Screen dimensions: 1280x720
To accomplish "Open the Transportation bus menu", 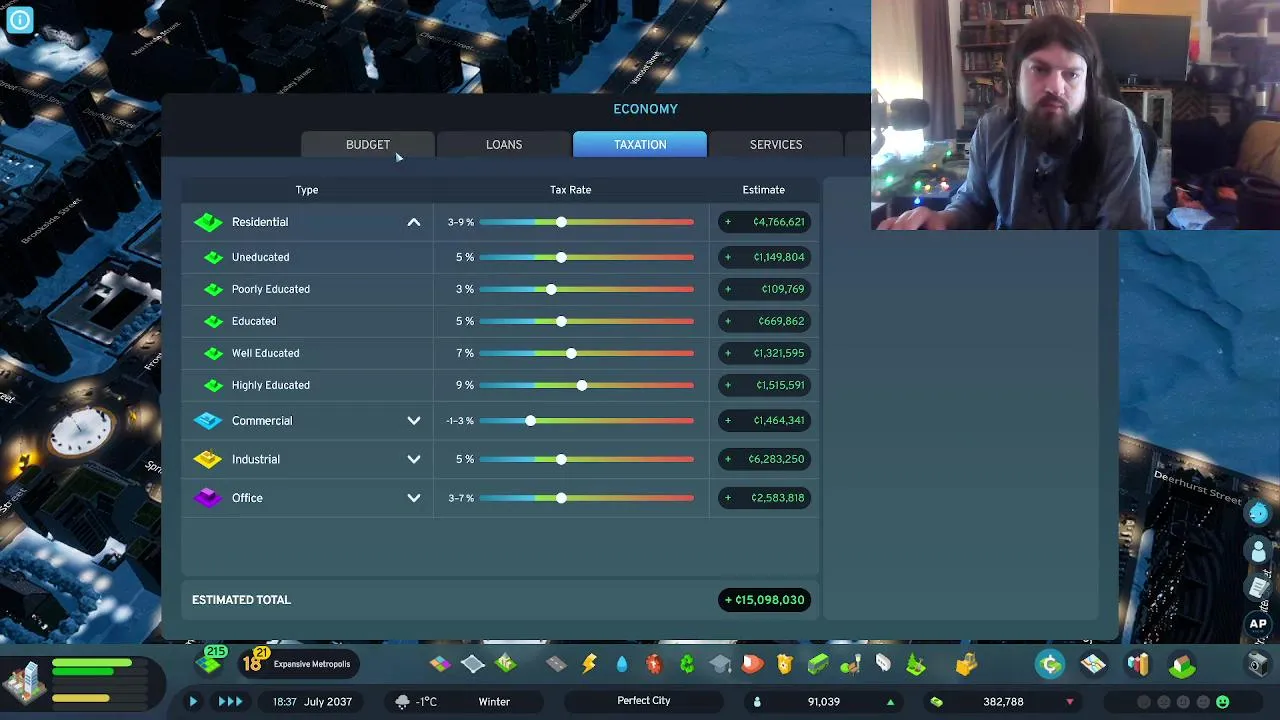I will coord(818,664).
